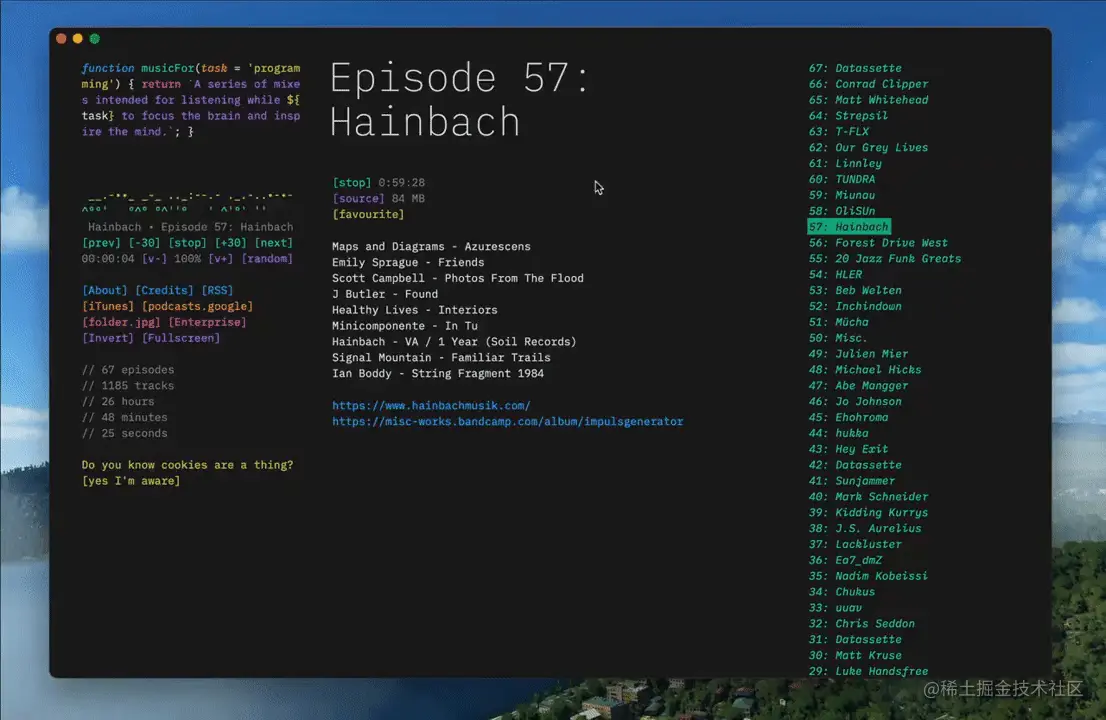Click [stop] beside the 0:59:28 time
The height and width of the screenshot is (720, 1106).
pyautogui.click(x=351, y=183)
